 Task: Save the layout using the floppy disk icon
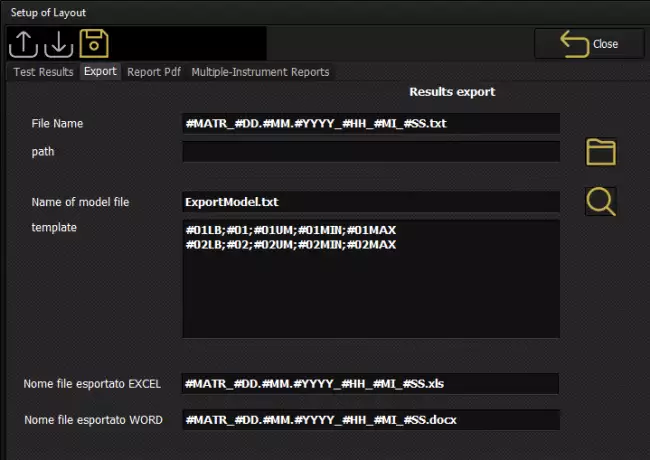(94, 44)
